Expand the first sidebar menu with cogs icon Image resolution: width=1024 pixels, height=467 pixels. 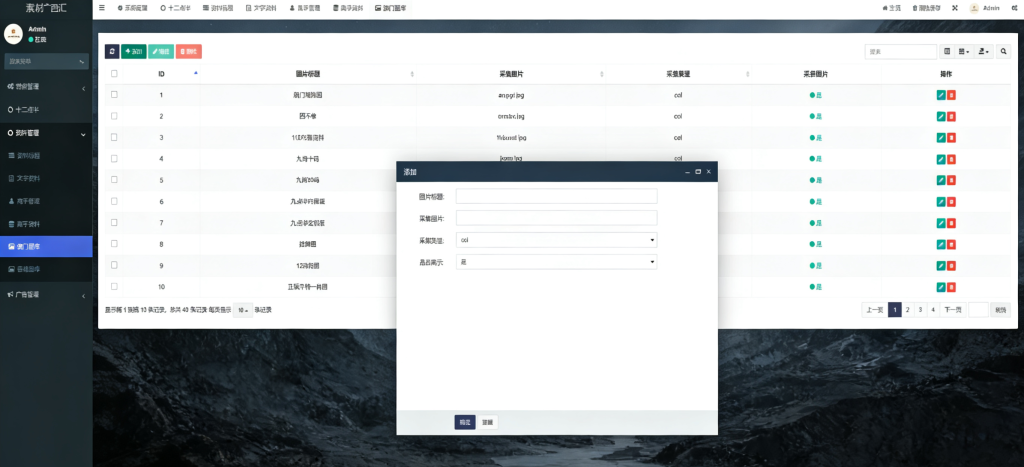coord(46,87)
